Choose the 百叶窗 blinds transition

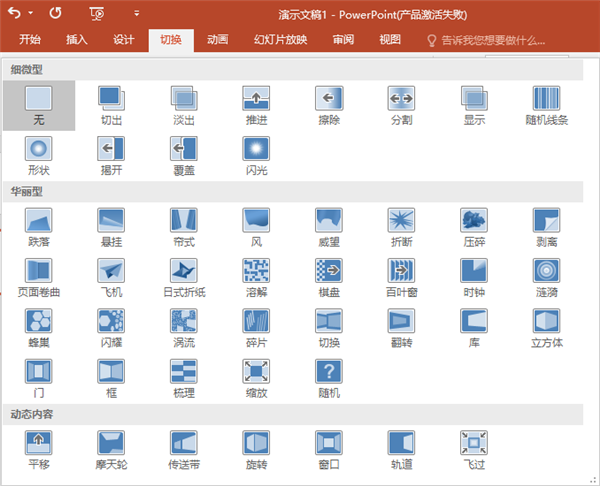401,278
